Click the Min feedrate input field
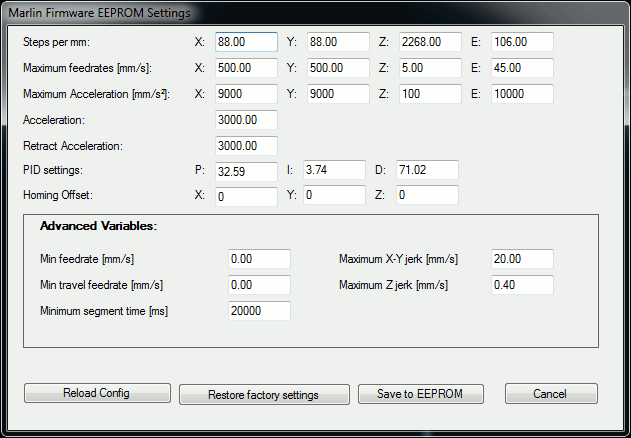The height and width of the screenshot is (438, 631). click(x=260, y=259)
